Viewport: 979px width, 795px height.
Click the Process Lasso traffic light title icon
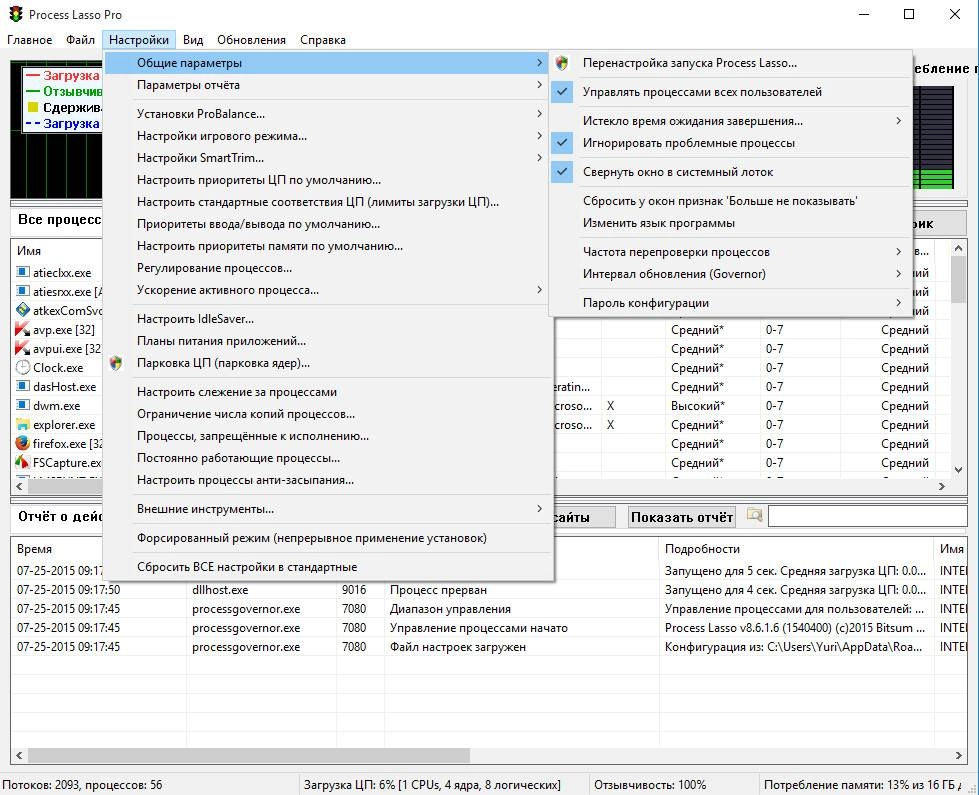pos(16,14)
